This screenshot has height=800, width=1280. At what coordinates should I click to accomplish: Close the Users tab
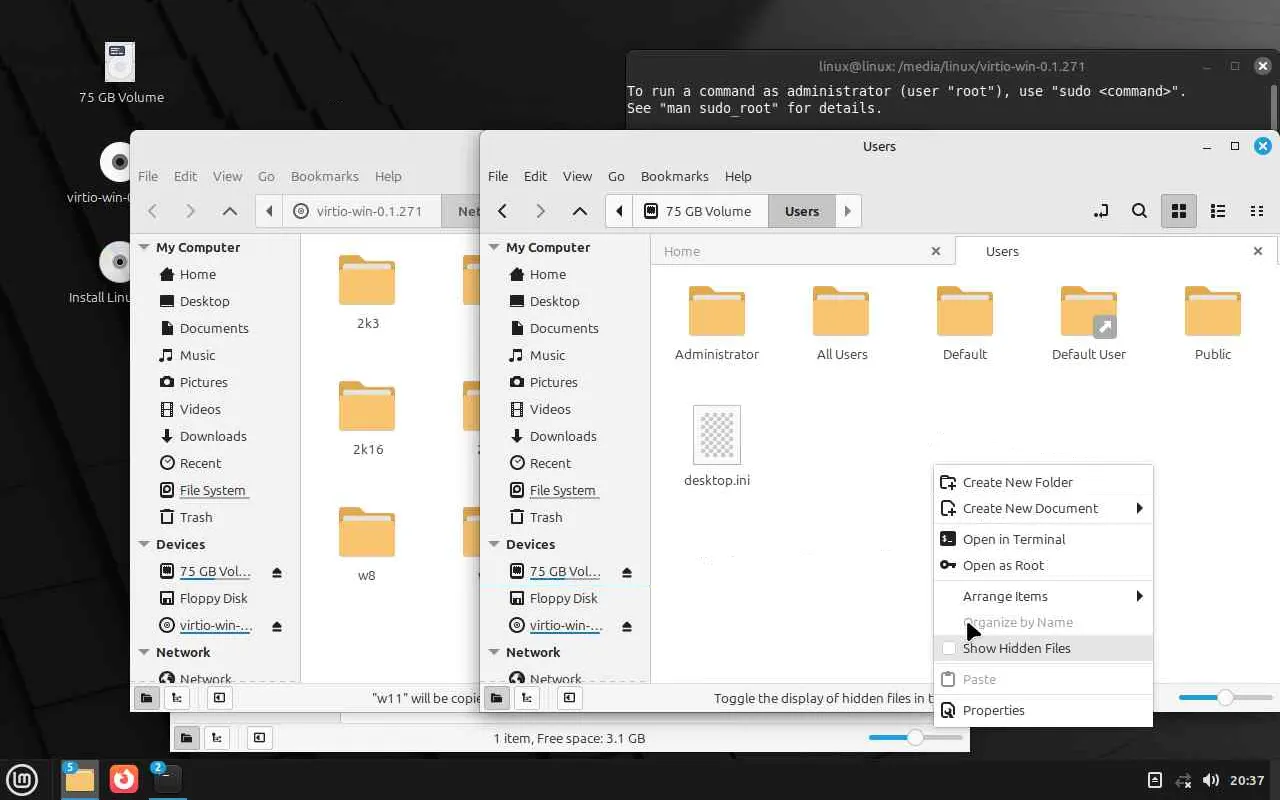tap(1258, 251)
